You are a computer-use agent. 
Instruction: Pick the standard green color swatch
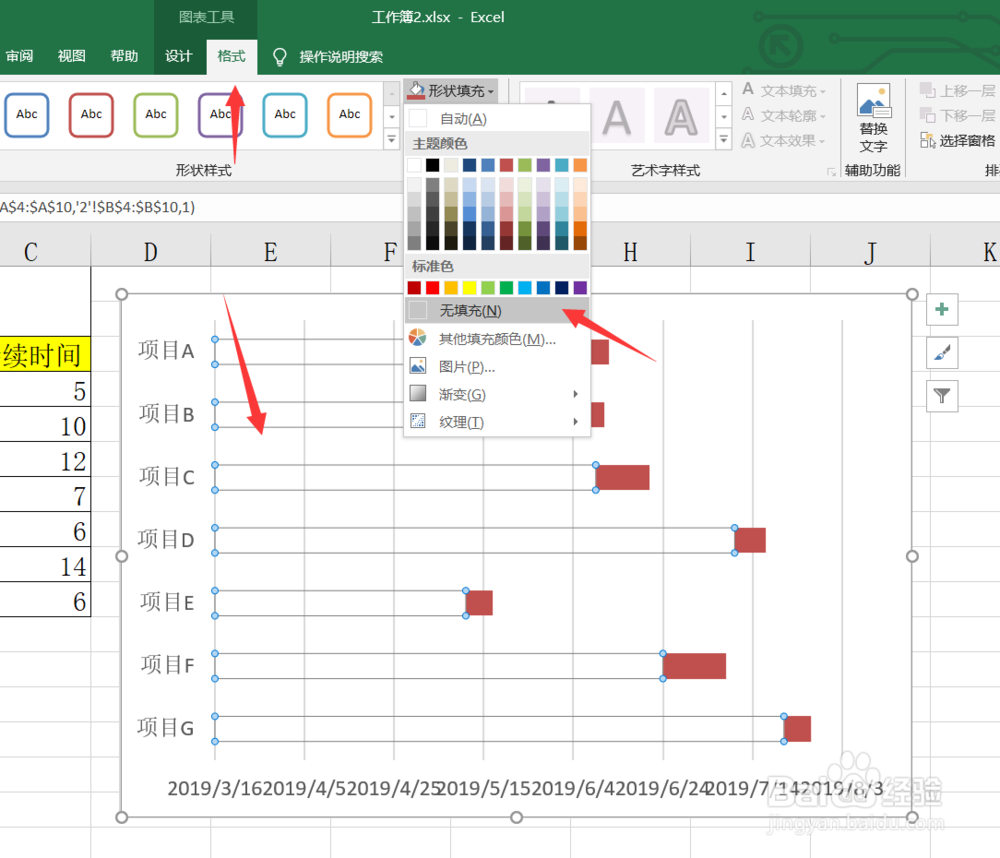coord(506,288)
